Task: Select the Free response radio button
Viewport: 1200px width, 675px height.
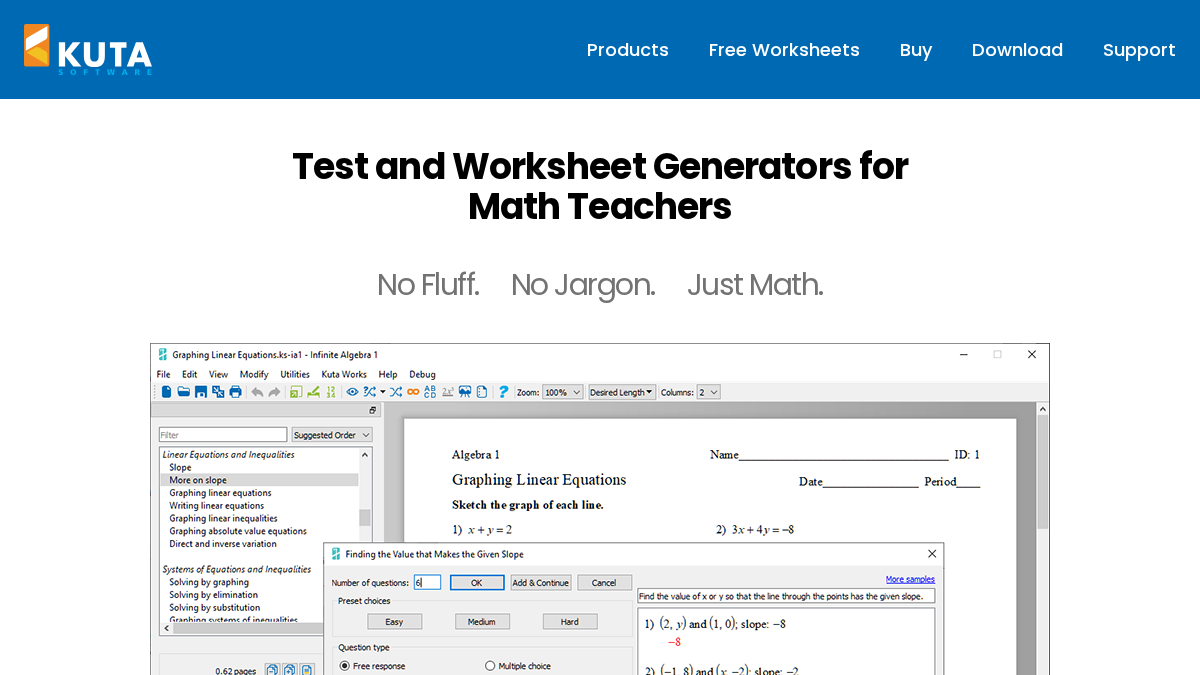Action: 345,666
